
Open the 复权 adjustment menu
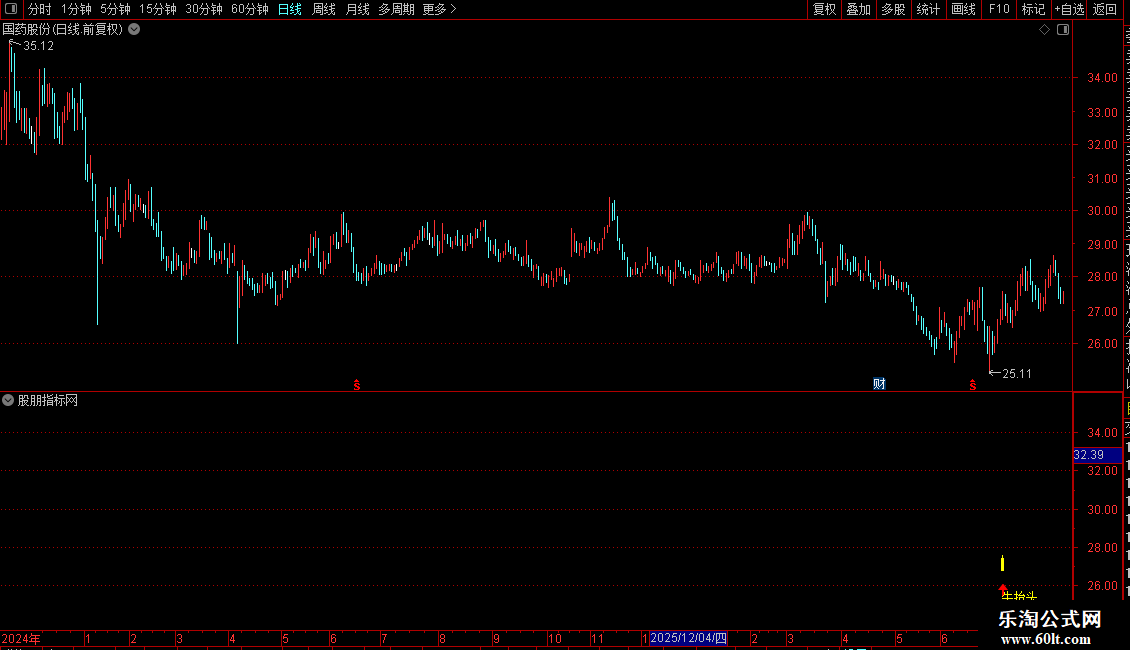tap(824, 9)
